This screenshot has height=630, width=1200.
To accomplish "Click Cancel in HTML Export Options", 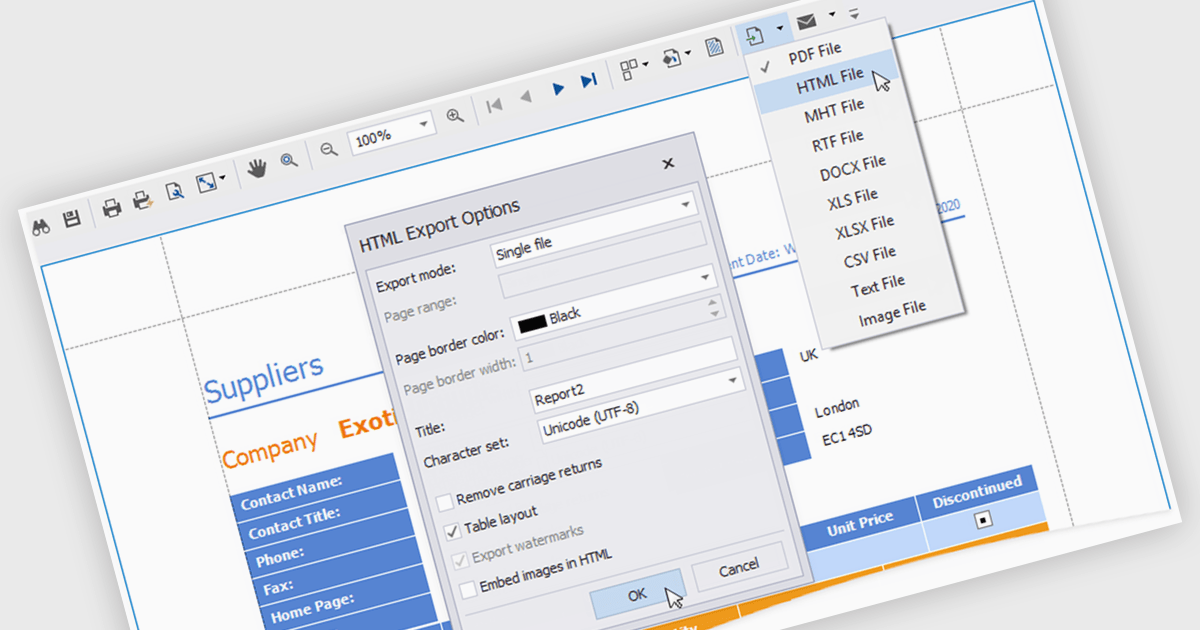I will [x=739, y=567].
